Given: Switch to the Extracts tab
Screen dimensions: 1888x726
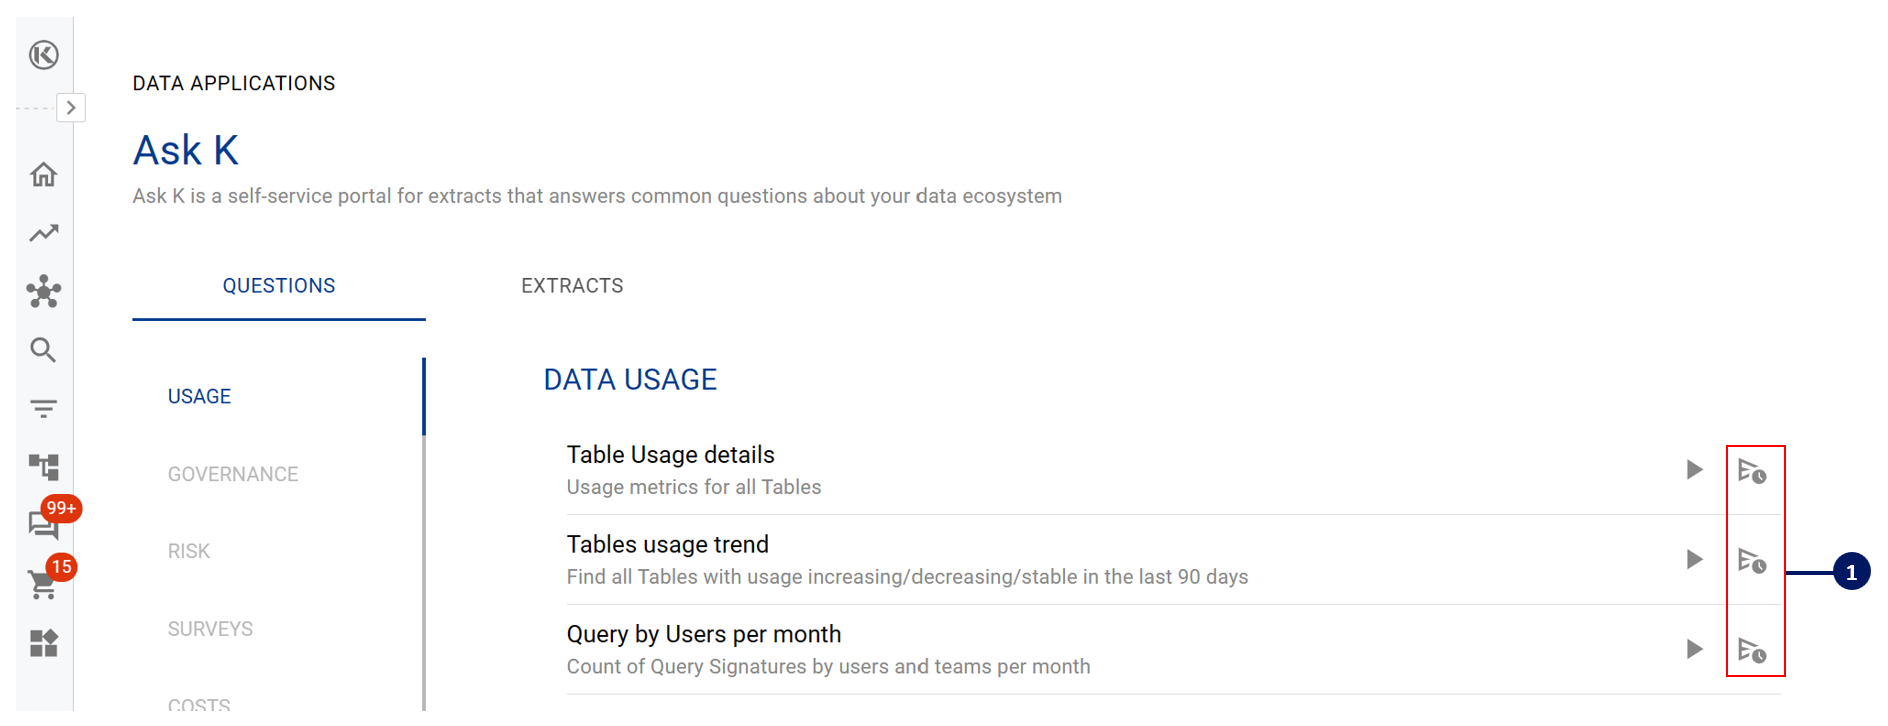Looking at the screenshot, I should click(x=572, y=286).
